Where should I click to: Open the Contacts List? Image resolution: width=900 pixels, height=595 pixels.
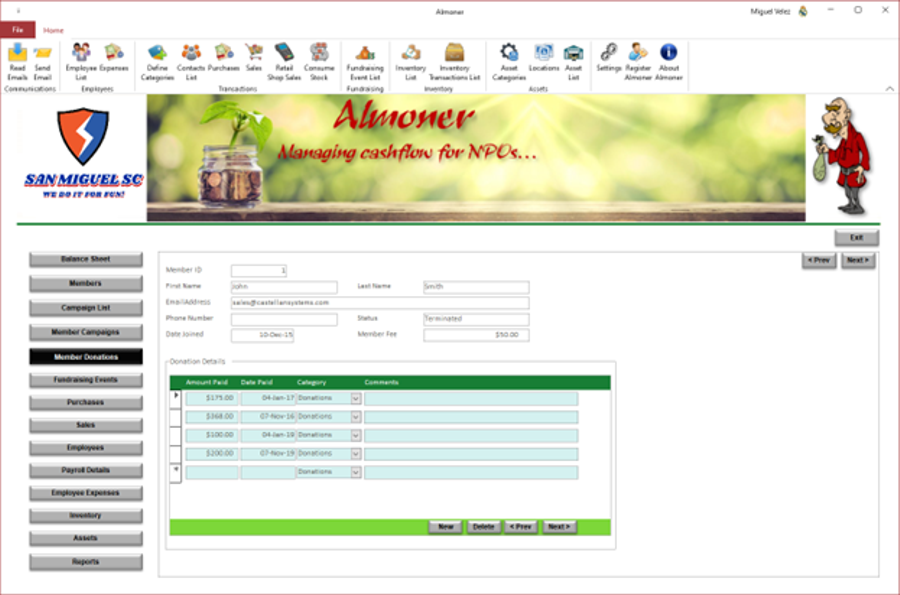click(x=191, y=61)
